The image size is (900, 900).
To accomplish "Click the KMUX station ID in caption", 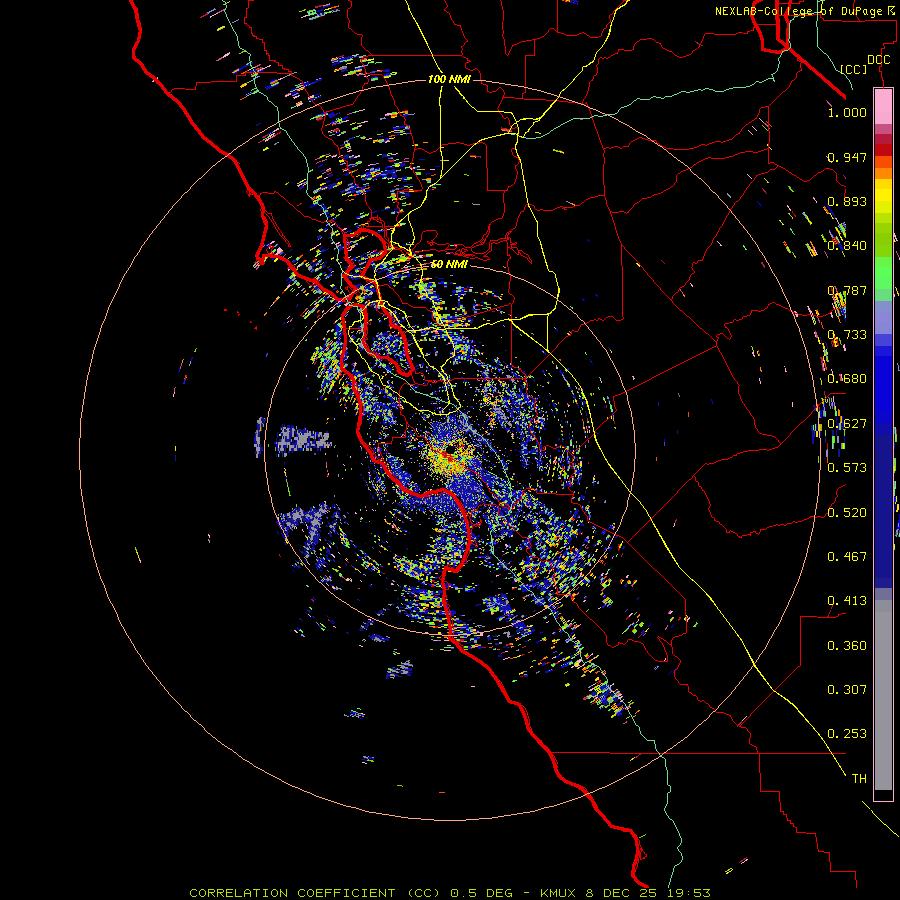I will click(558, 893).
